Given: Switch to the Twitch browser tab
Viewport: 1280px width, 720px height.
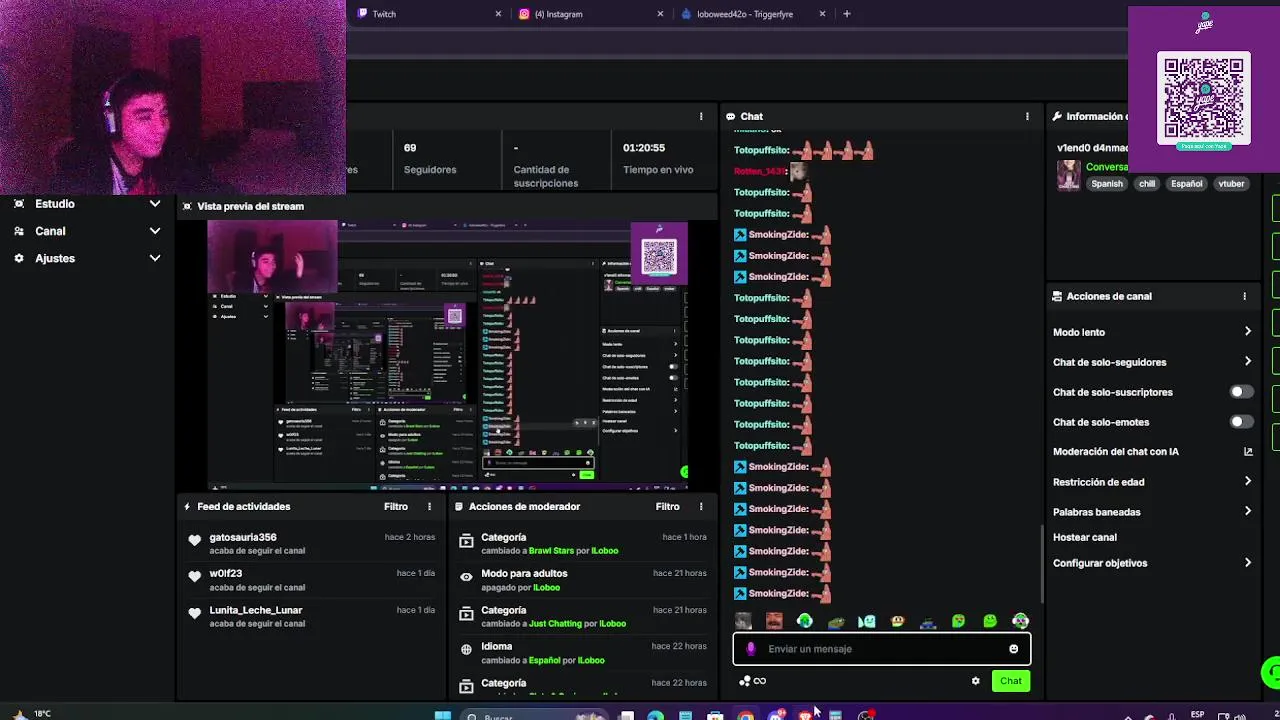Looking at the screenshot, I should tap(430, 14).
